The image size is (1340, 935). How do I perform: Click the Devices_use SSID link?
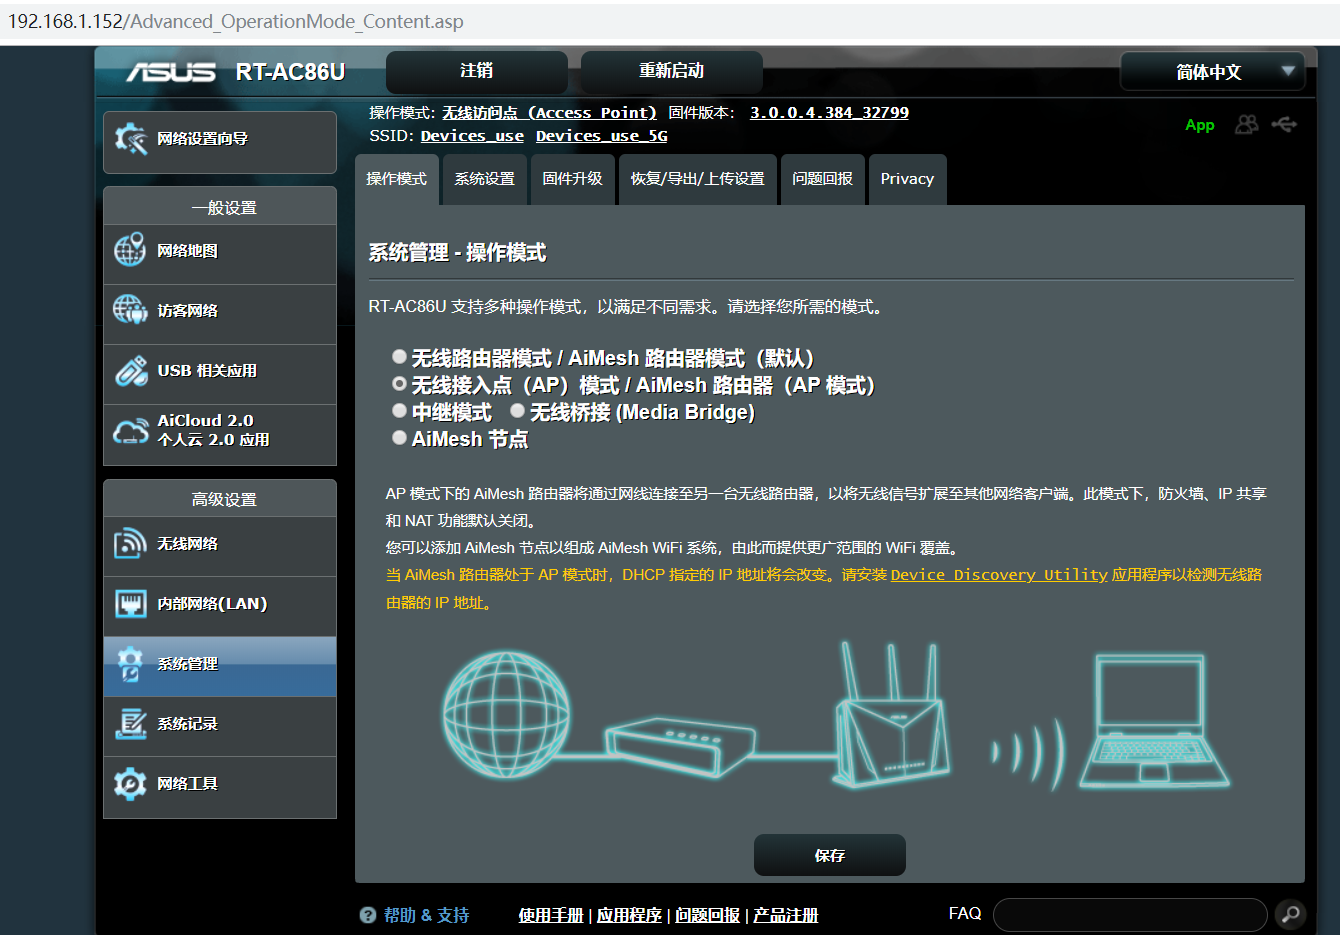(x=472, y=136)
